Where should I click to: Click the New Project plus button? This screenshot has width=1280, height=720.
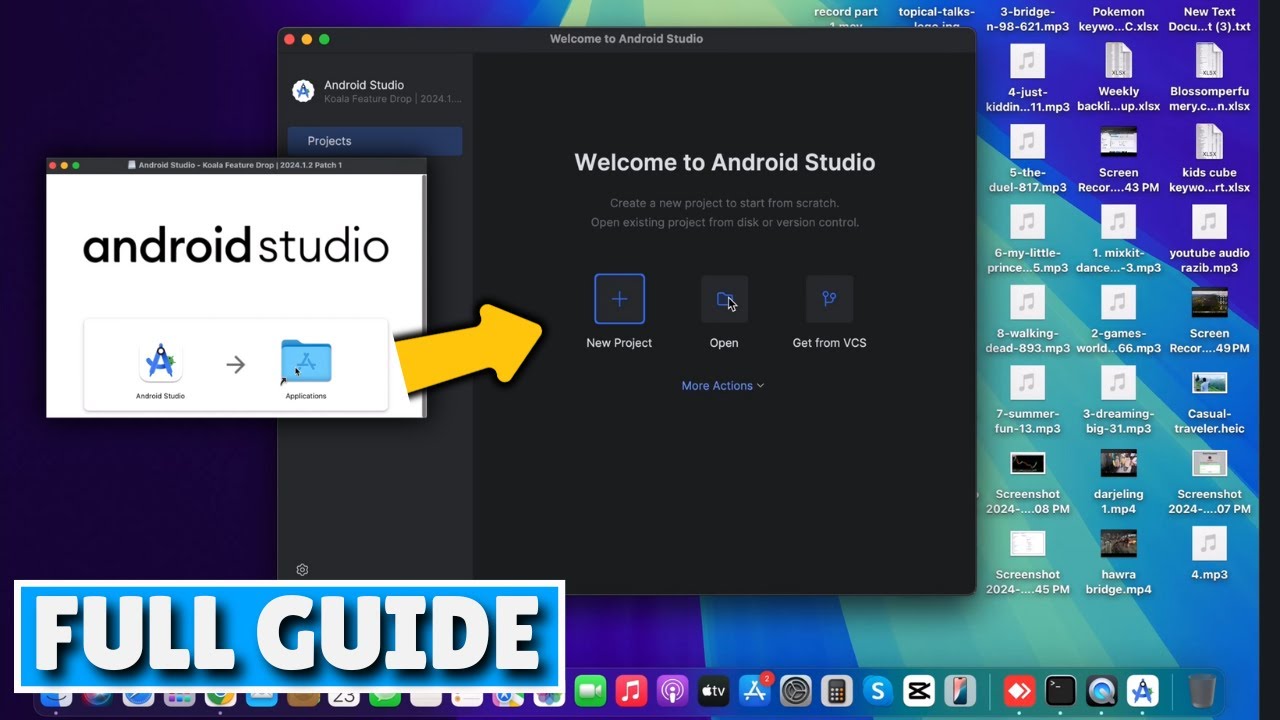(619, 299)
